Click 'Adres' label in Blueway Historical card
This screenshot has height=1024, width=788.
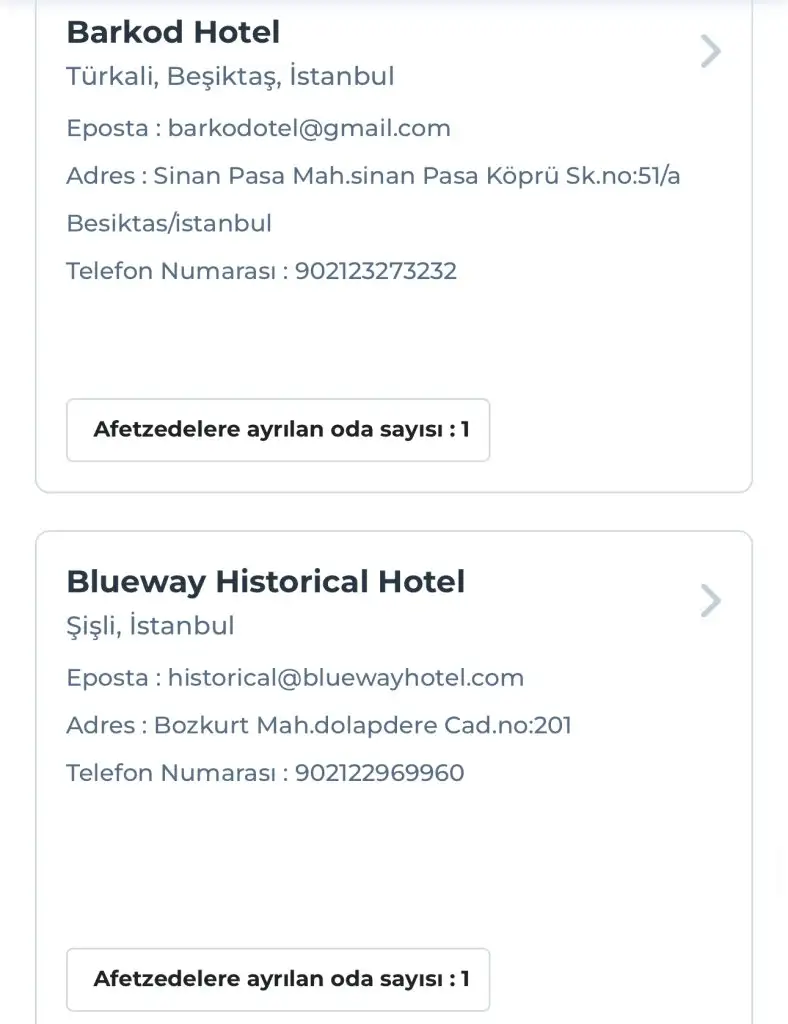pos(100,725)
